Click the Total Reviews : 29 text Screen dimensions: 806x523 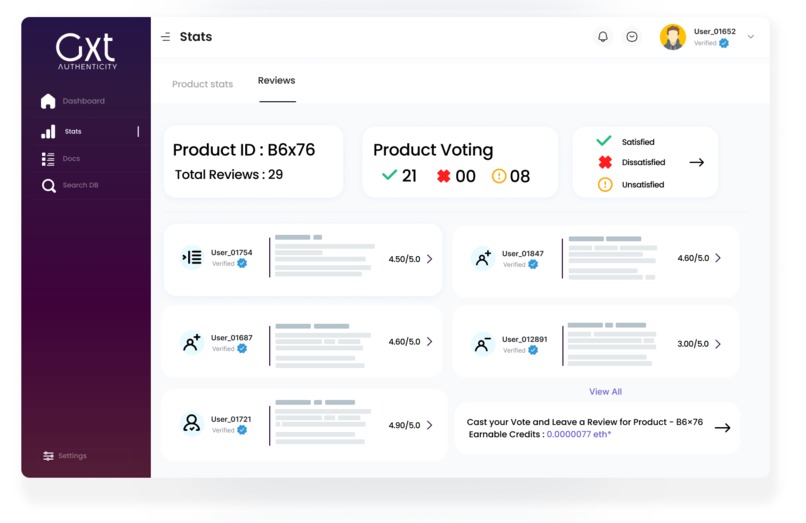point(229,175)
